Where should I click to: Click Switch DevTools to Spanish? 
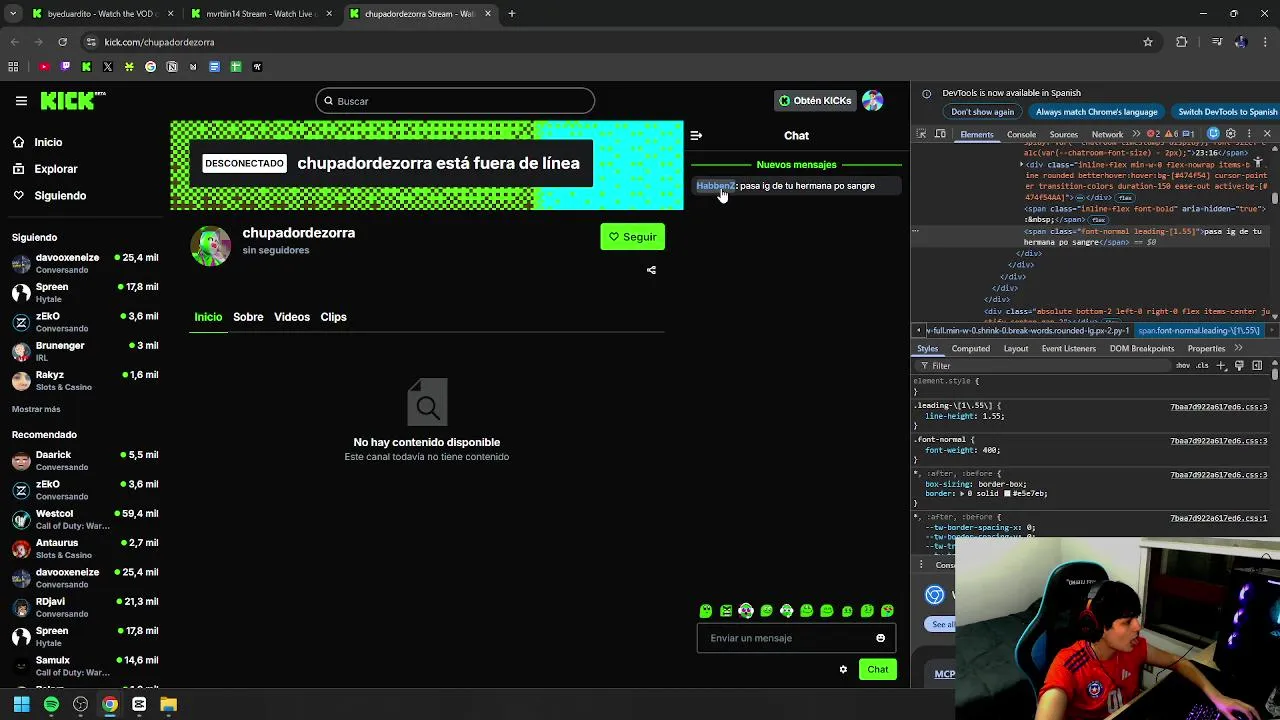(1227, 112)
